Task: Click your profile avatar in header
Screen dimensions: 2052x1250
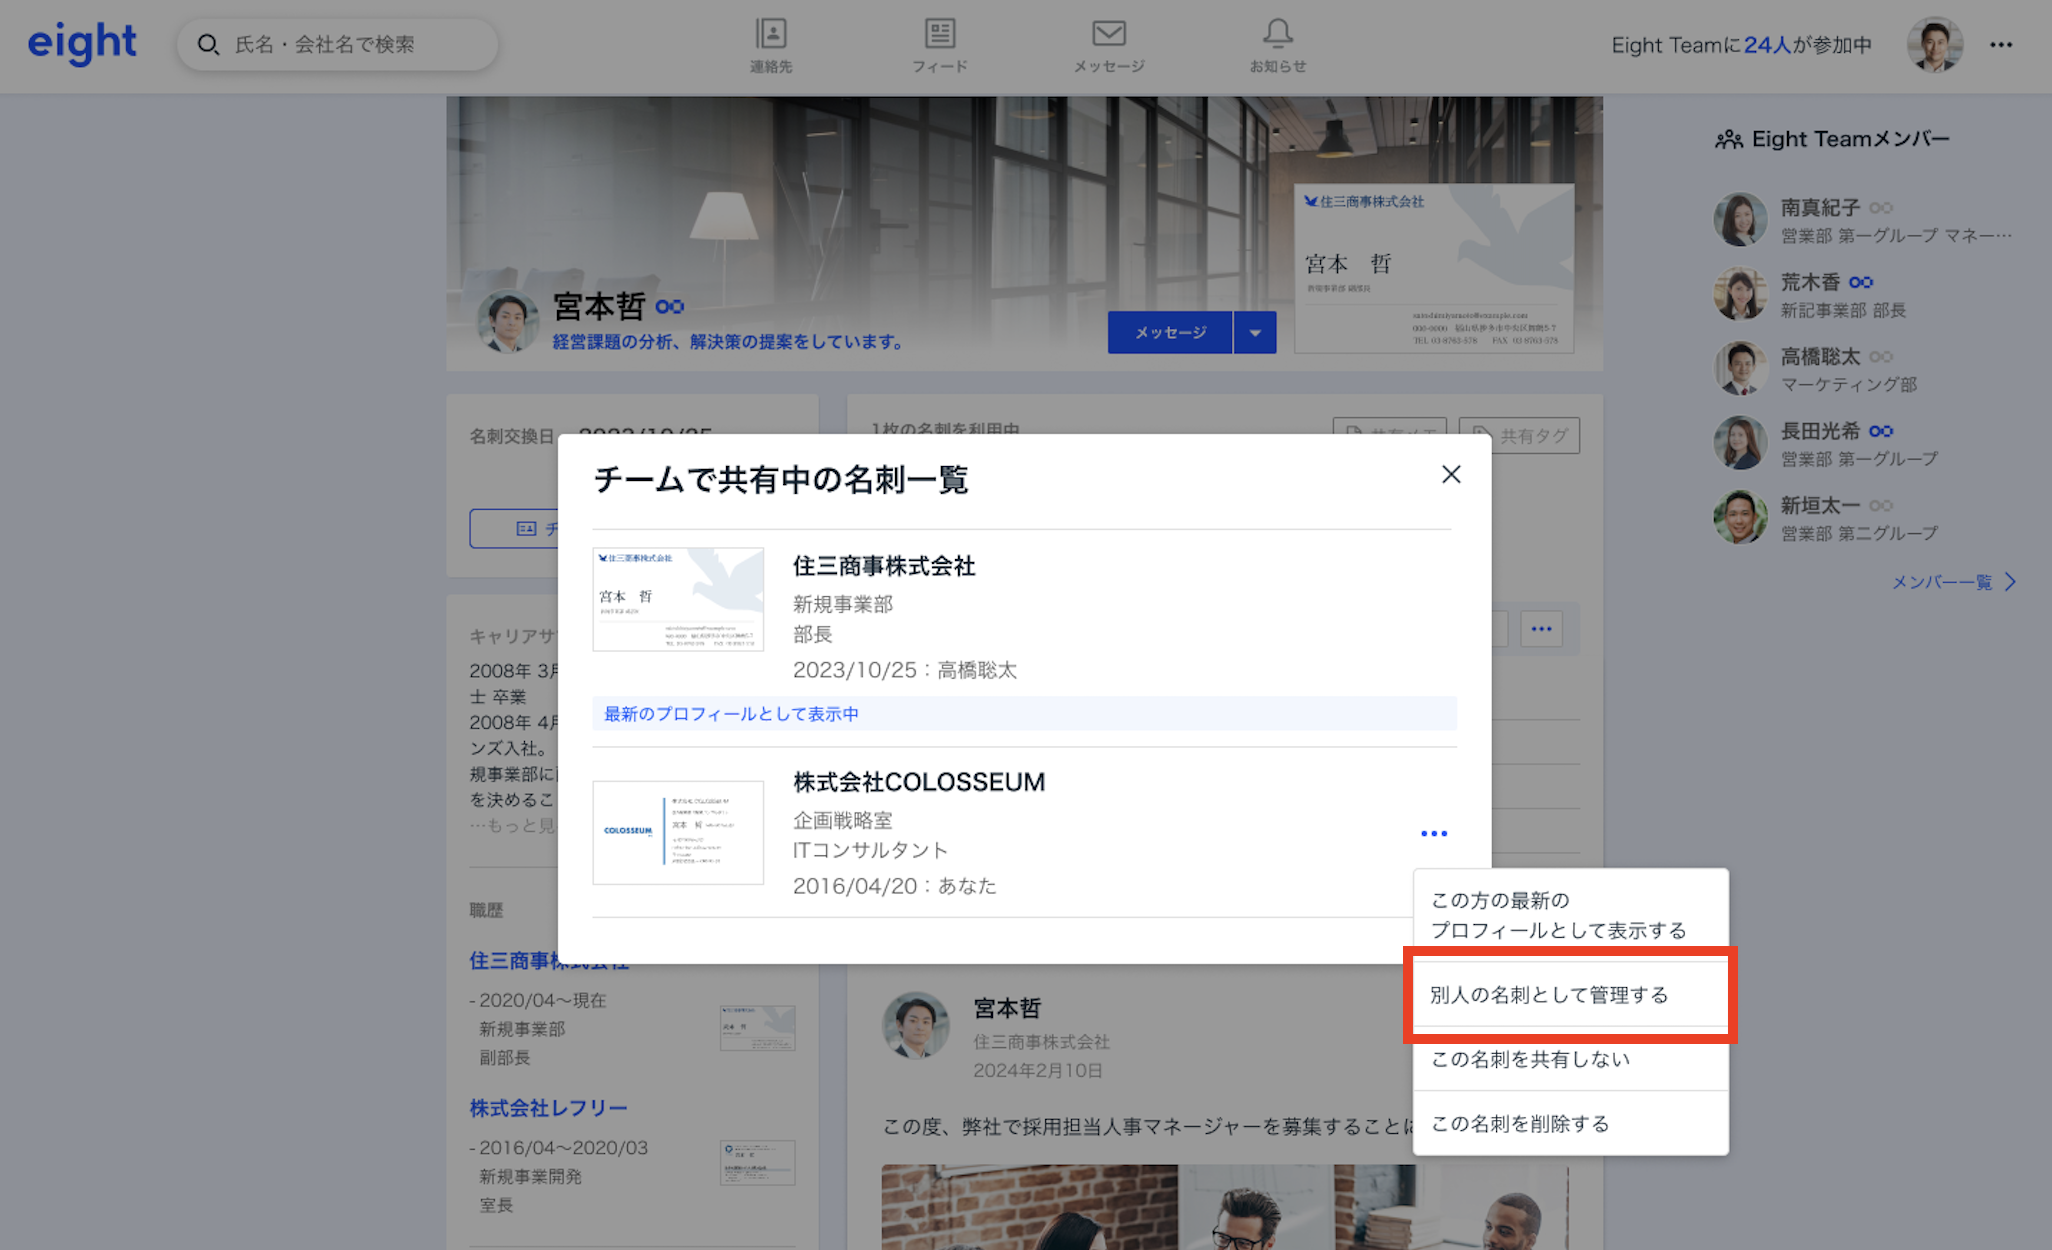Action: pos(1934,45)
